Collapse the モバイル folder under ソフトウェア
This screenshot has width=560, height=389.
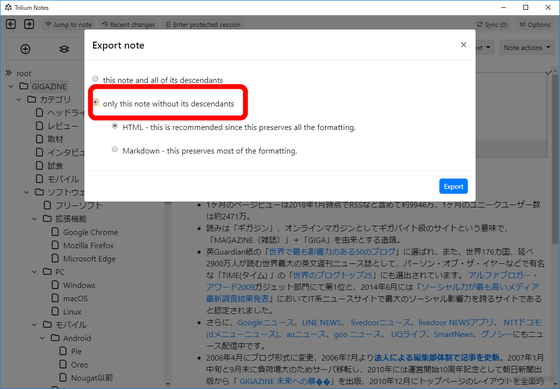click(x=35, y=325)
